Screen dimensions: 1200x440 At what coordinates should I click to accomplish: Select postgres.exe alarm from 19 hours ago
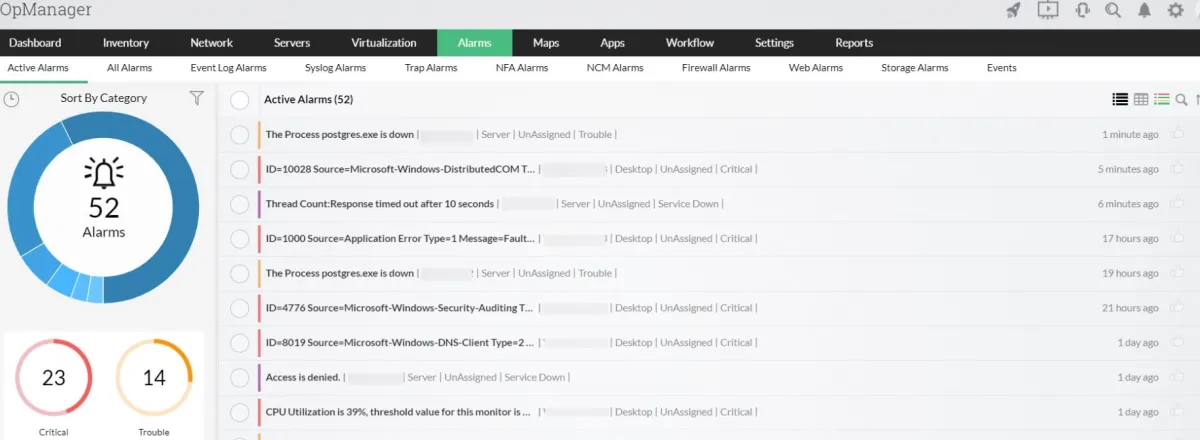[239, 273]
